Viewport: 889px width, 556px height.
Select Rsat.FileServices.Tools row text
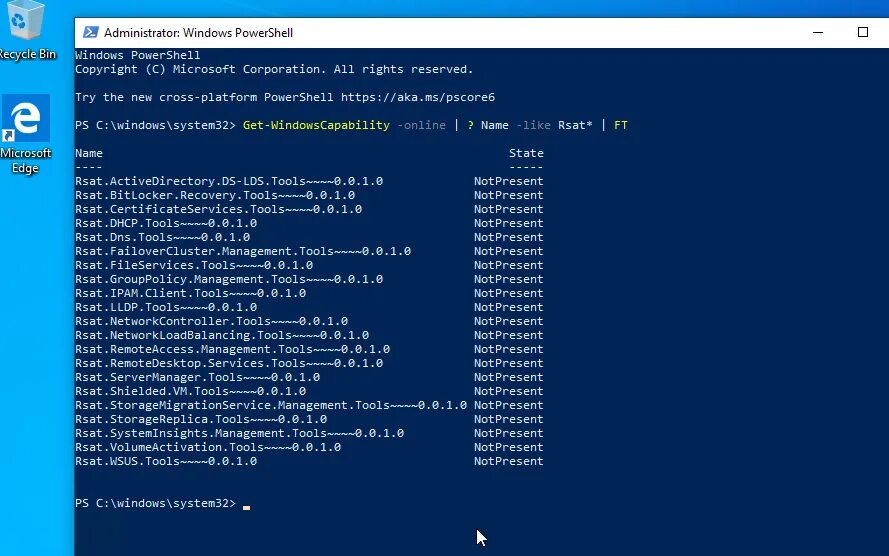click(194, 265)
